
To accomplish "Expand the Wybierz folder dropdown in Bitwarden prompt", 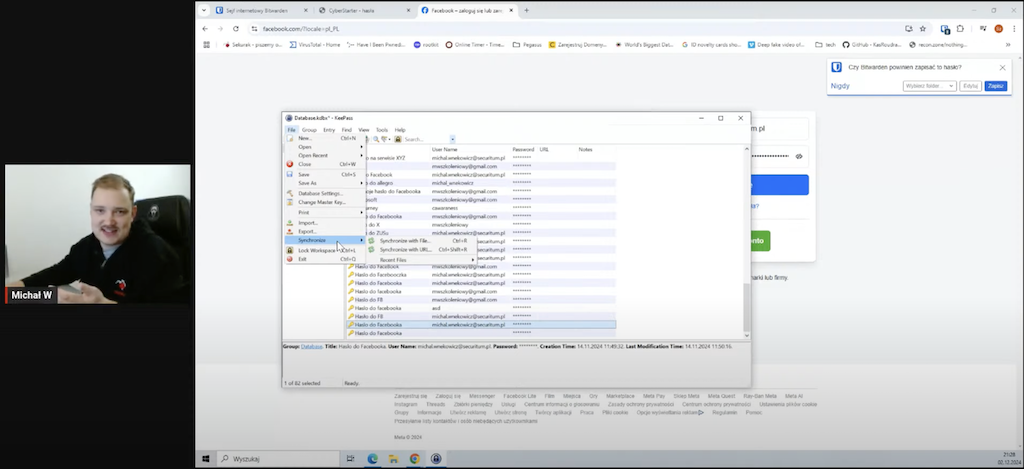I will click(x=929, y=87).
